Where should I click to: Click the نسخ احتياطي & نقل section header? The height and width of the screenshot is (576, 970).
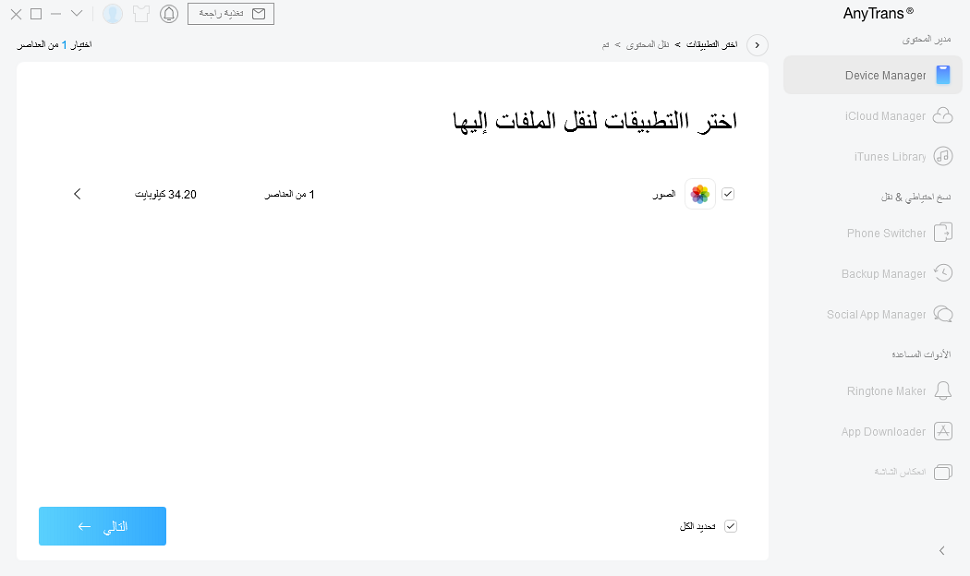[x=916, y=197]
